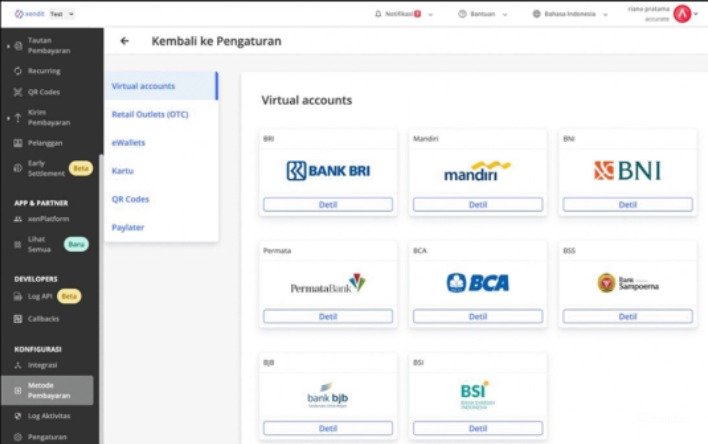
Task: Click the BNI logo
Action: pyautogui.click(x=628, y=171)
